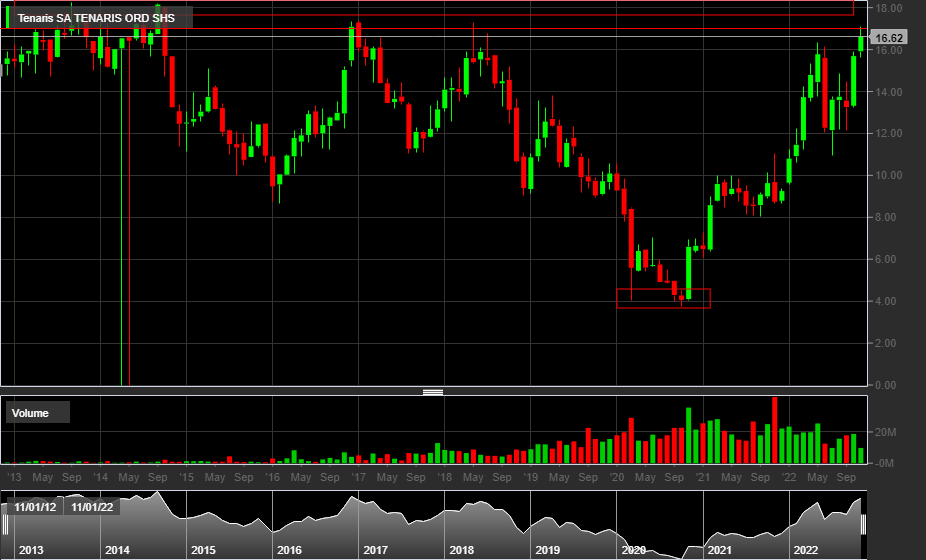Select 2020 in the bottom navigator

[634, 550]
